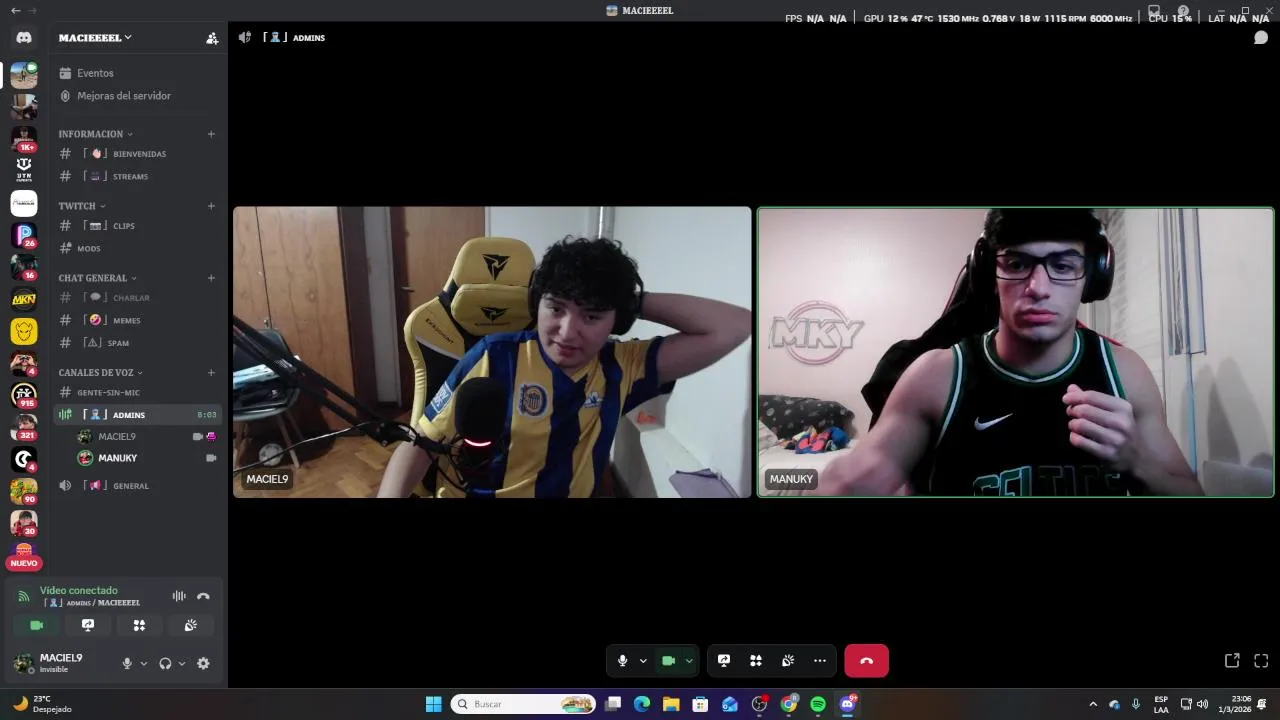Share your screen from left panel

coord(88,625)
